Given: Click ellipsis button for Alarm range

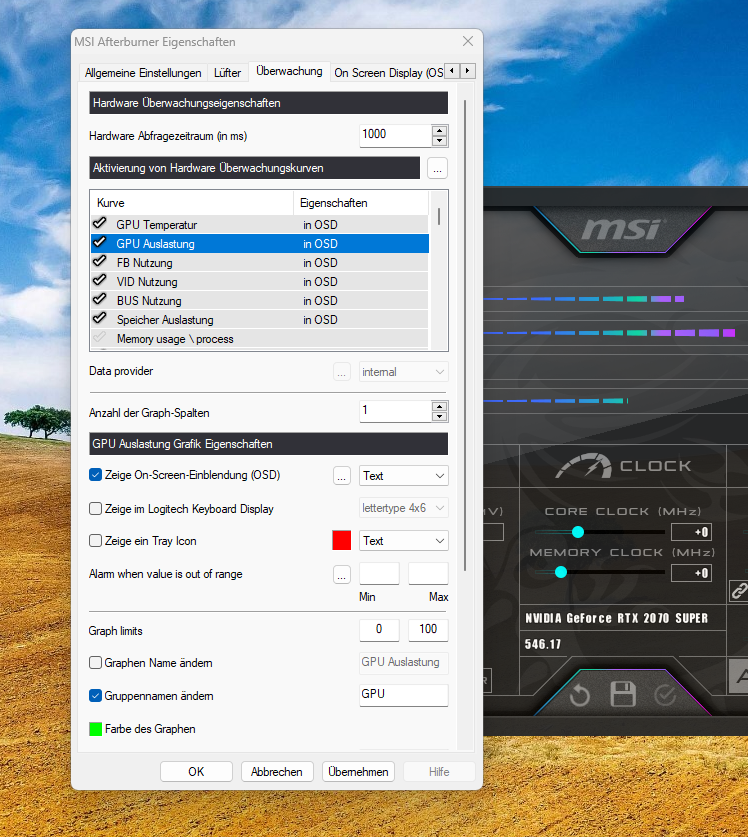Looking at the screenshot, I should click(x=342, y=574).
